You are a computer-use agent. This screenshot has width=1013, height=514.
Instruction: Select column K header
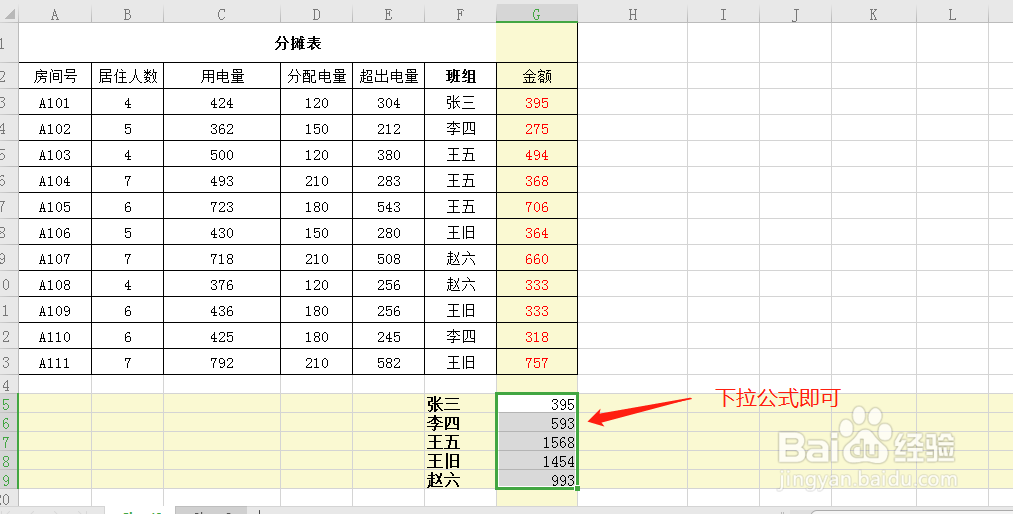point(873,14)
